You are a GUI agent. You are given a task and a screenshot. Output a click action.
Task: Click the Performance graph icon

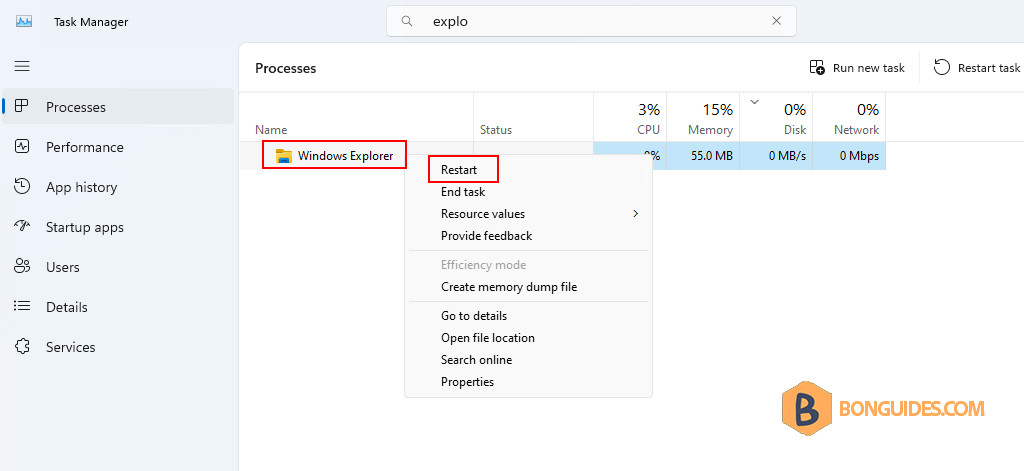(x=22, y=146)
